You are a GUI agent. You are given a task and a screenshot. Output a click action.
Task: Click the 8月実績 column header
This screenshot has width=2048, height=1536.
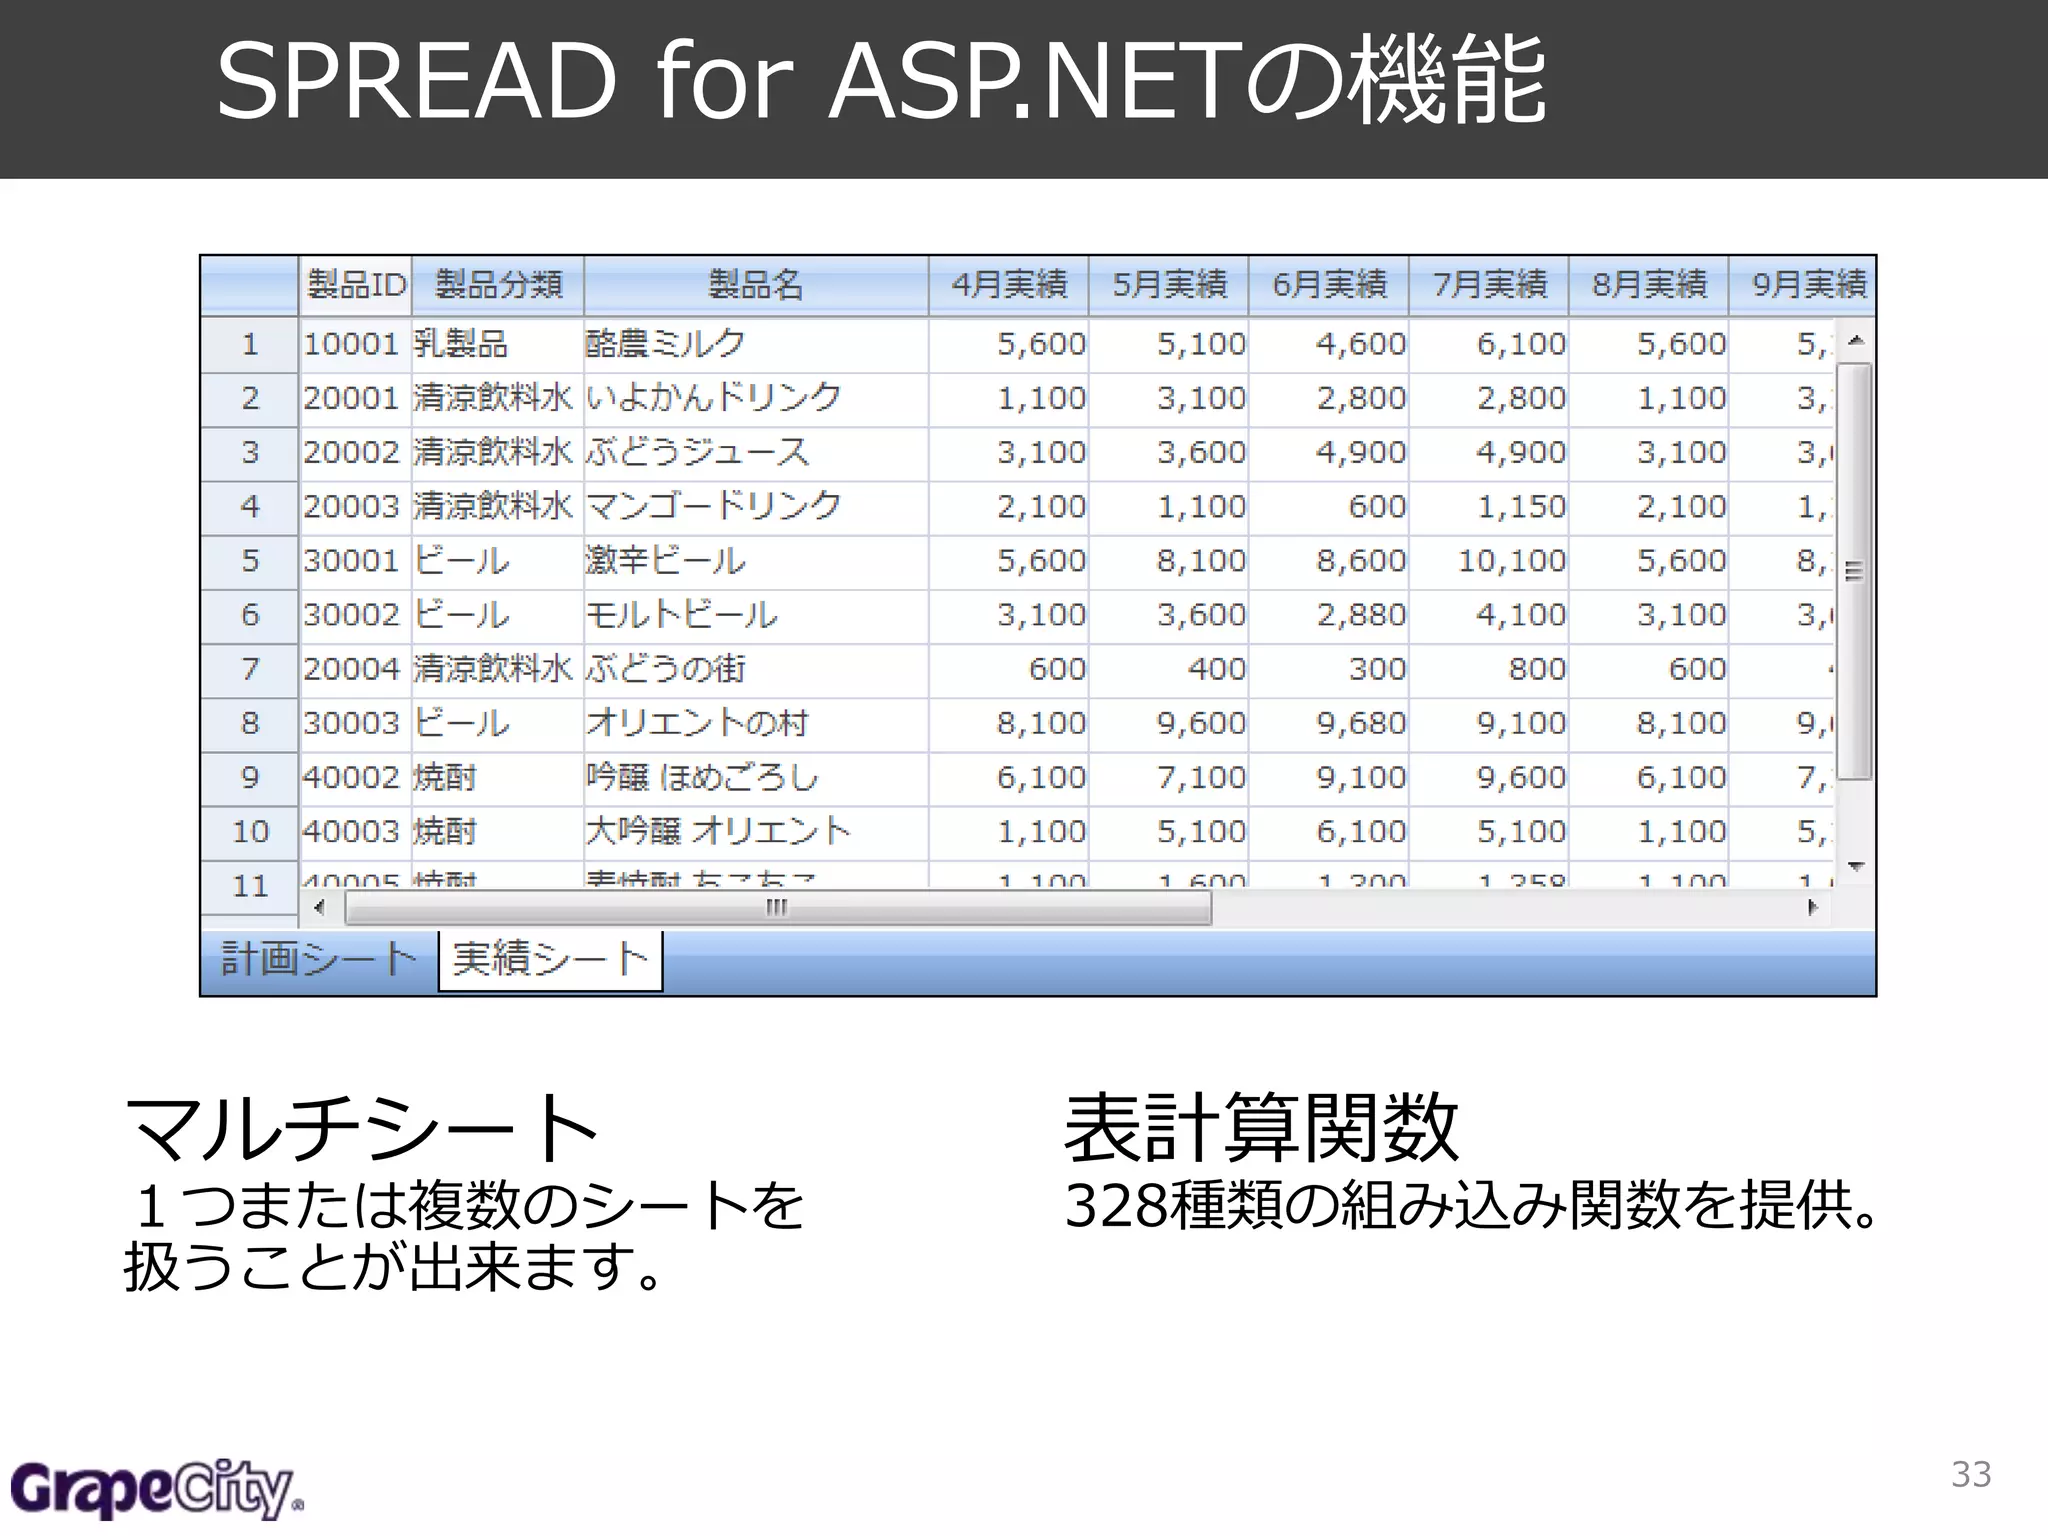click(1649, 286)
